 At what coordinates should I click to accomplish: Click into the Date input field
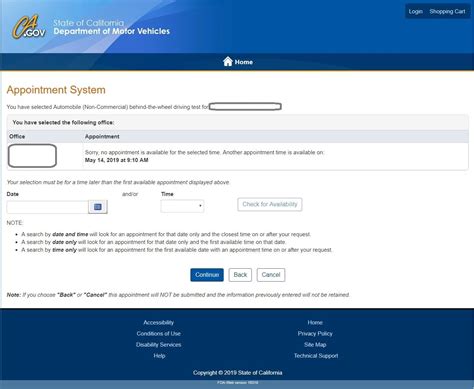click(47, 207)
